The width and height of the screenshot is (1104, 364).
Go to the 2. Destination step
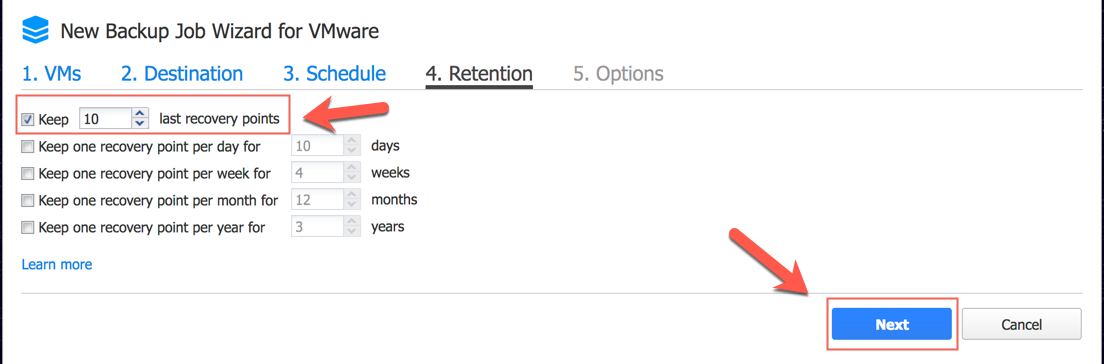[x=182, y=74]
